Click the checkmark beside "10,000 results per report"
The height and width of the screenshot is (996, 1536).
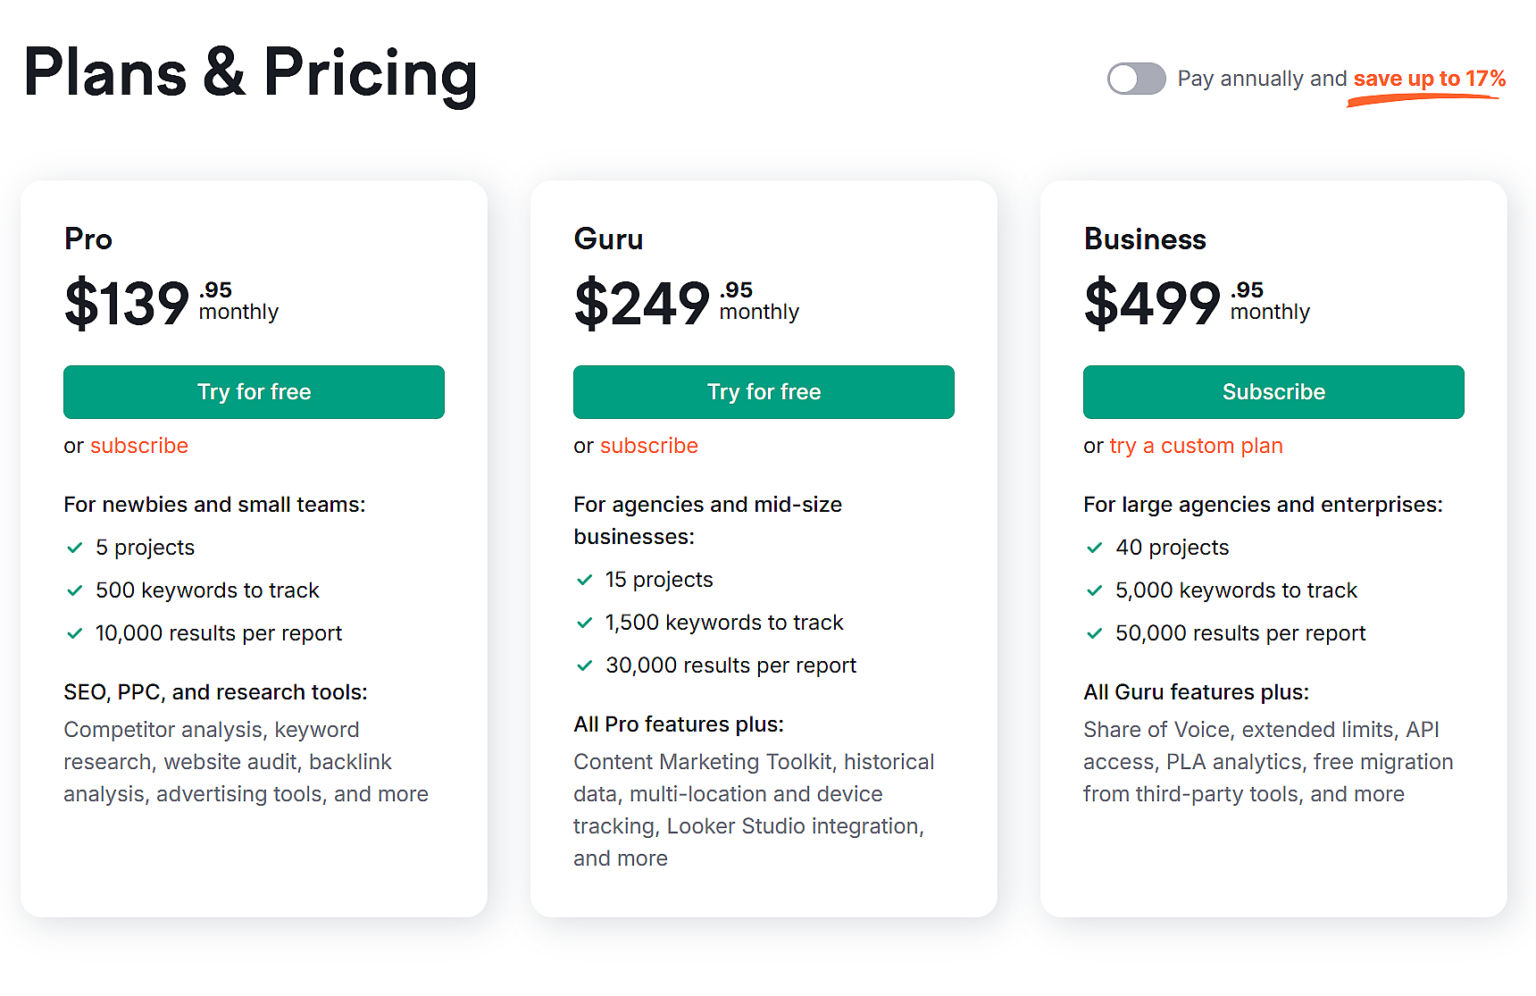[75, 633]
